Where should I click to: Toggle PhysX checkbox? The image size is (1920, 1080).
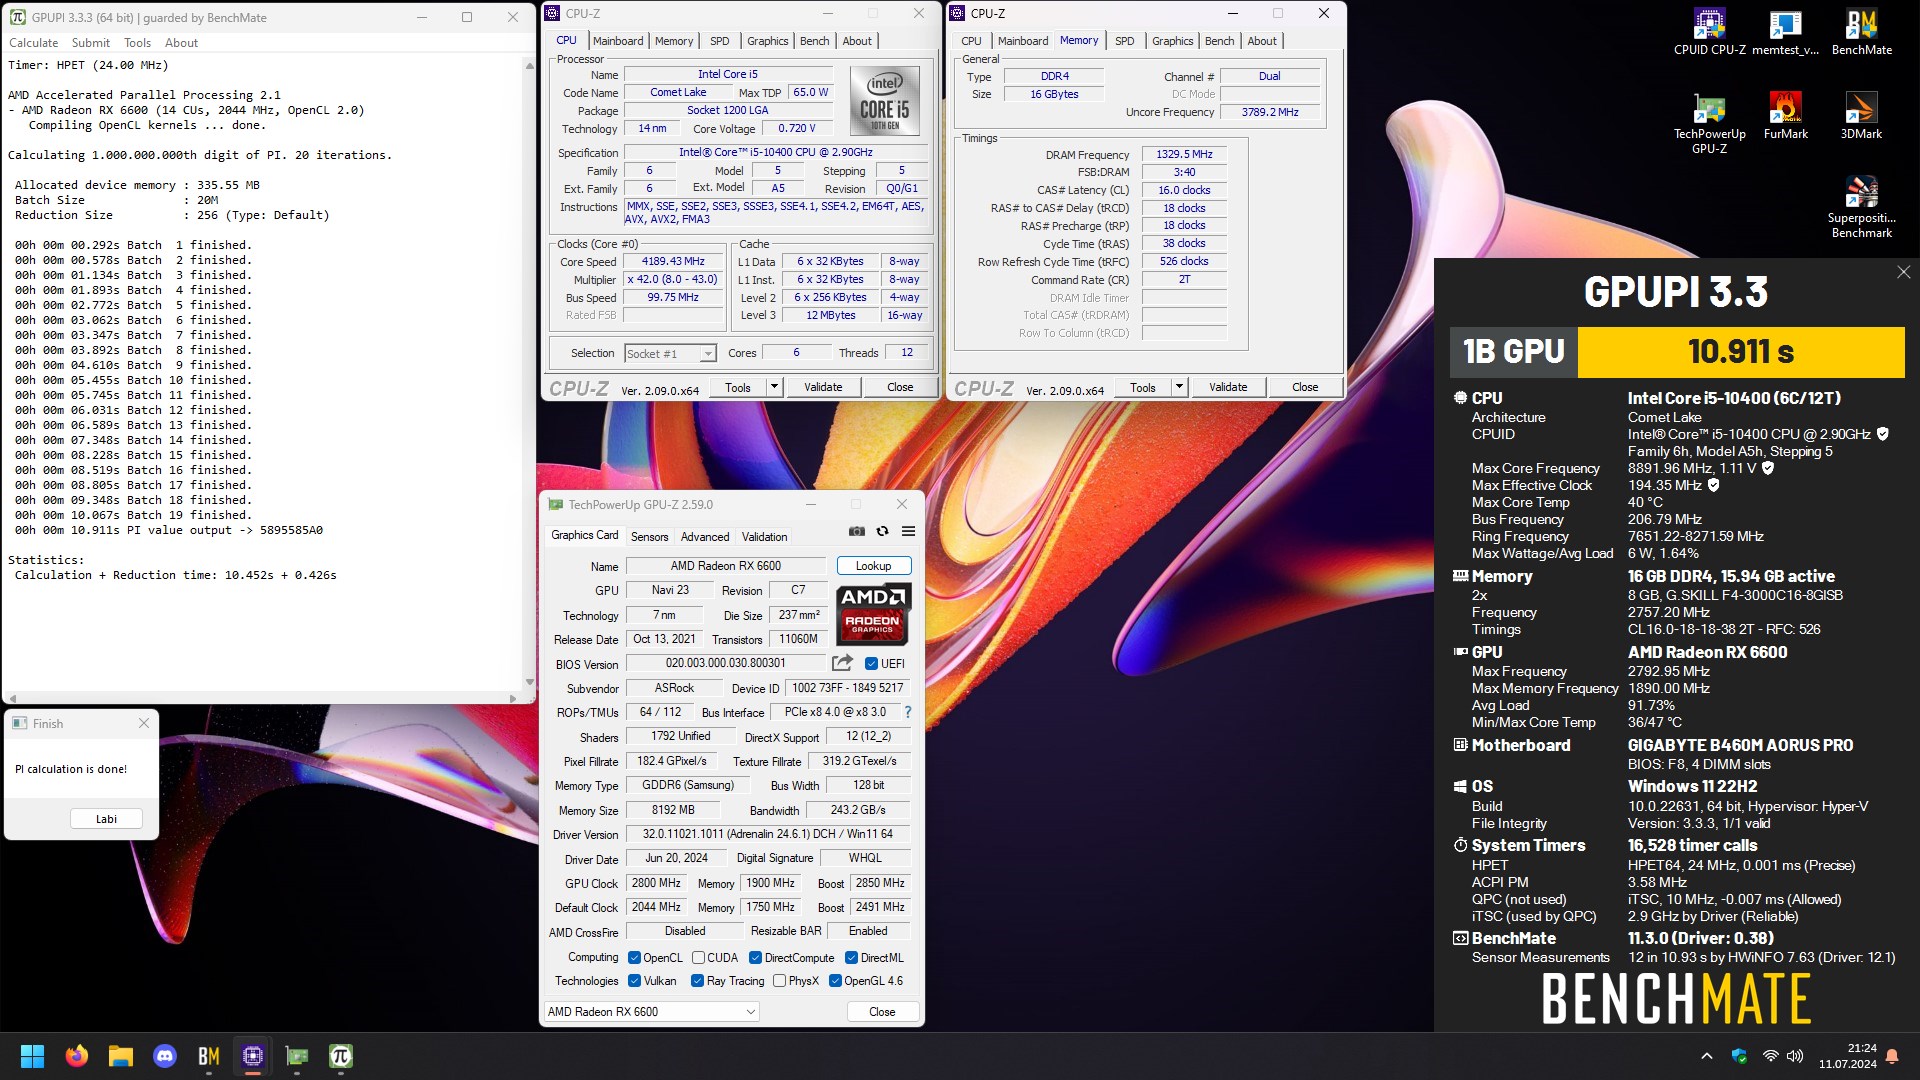coord(779,981)
